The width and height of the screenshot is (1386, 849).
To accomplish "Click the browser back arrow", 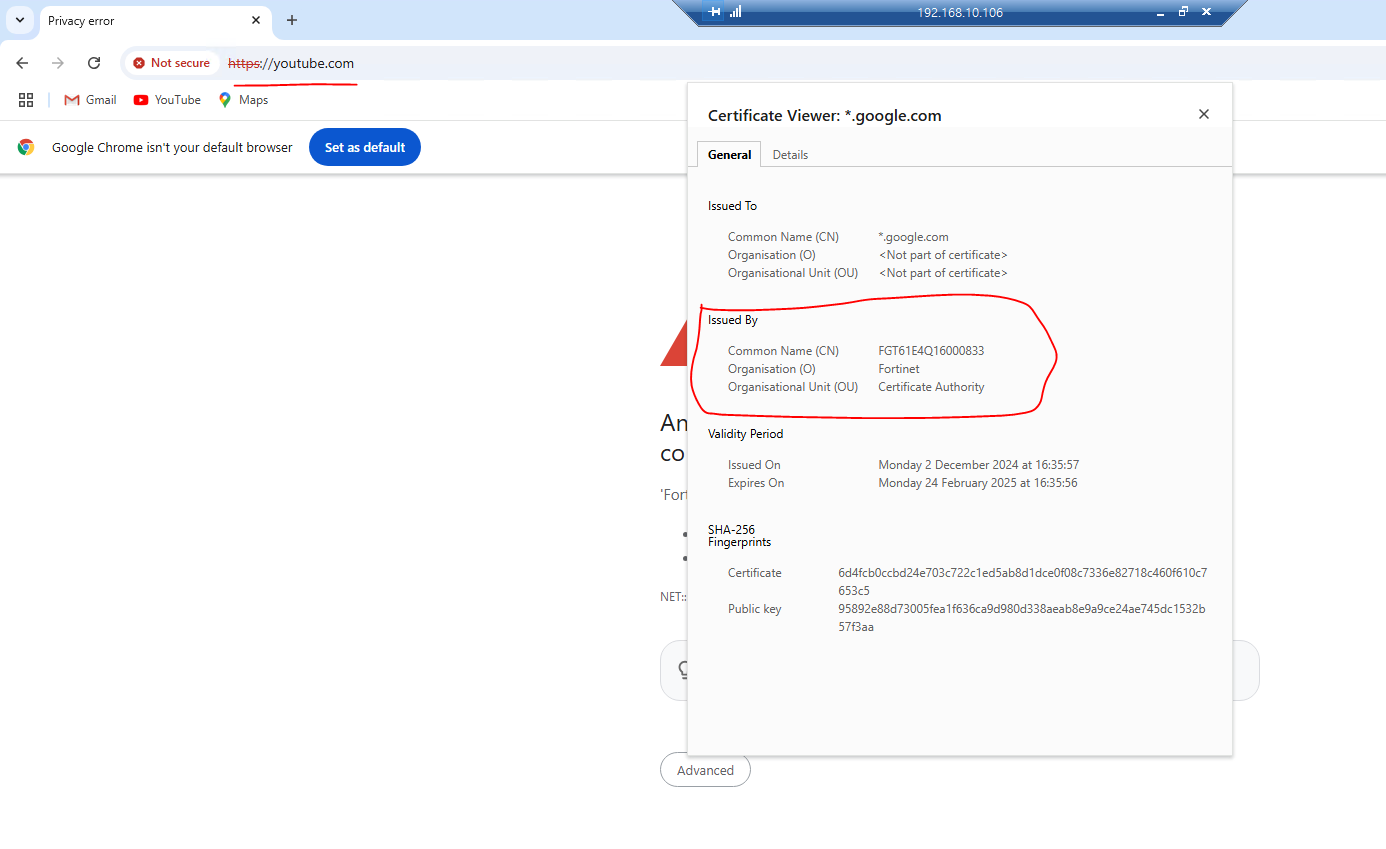I will [22, 63].
